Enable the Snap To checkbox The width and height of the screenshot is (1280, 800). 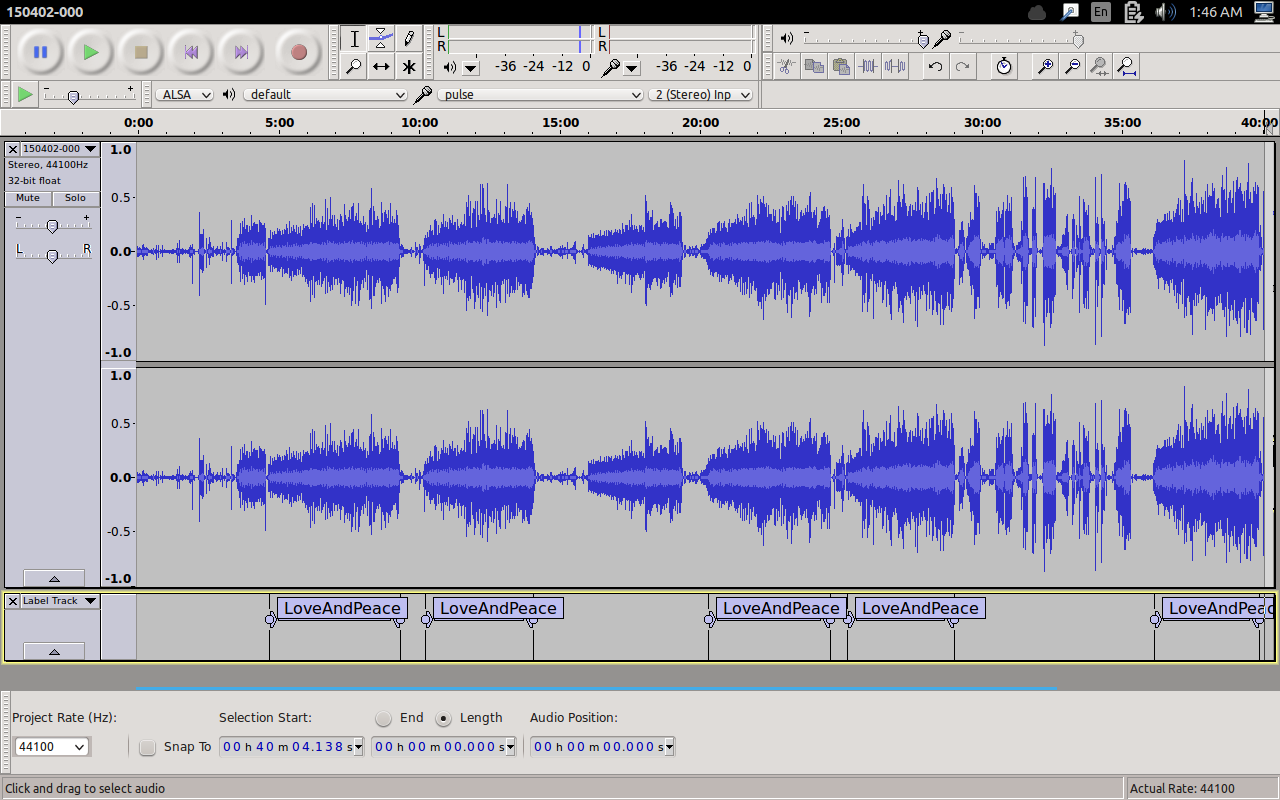coord(148,747)
